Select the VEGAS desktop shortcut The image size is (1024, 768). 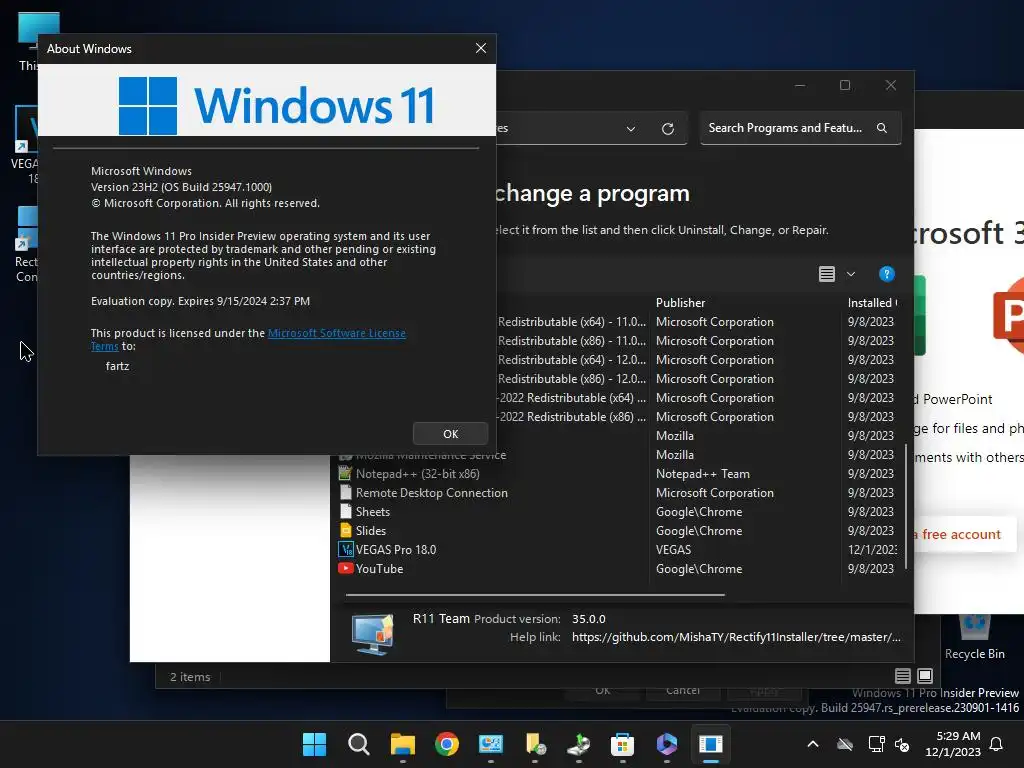25,146
